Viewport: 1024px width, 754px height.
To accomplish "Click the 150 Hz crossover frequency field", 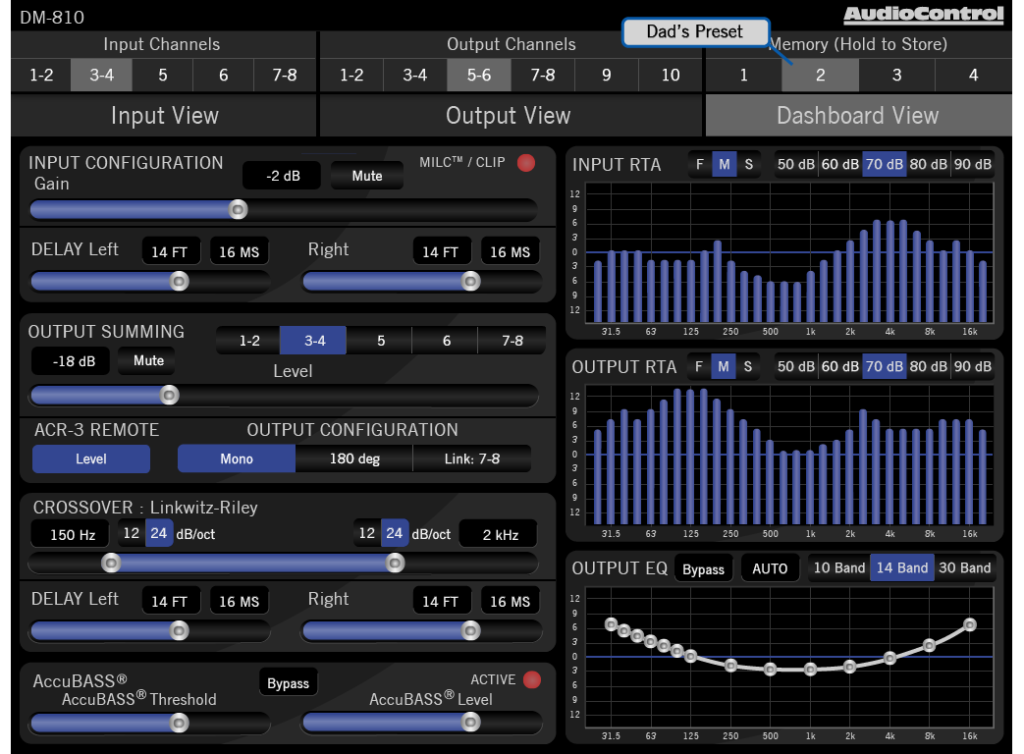I will pos(72,534).
